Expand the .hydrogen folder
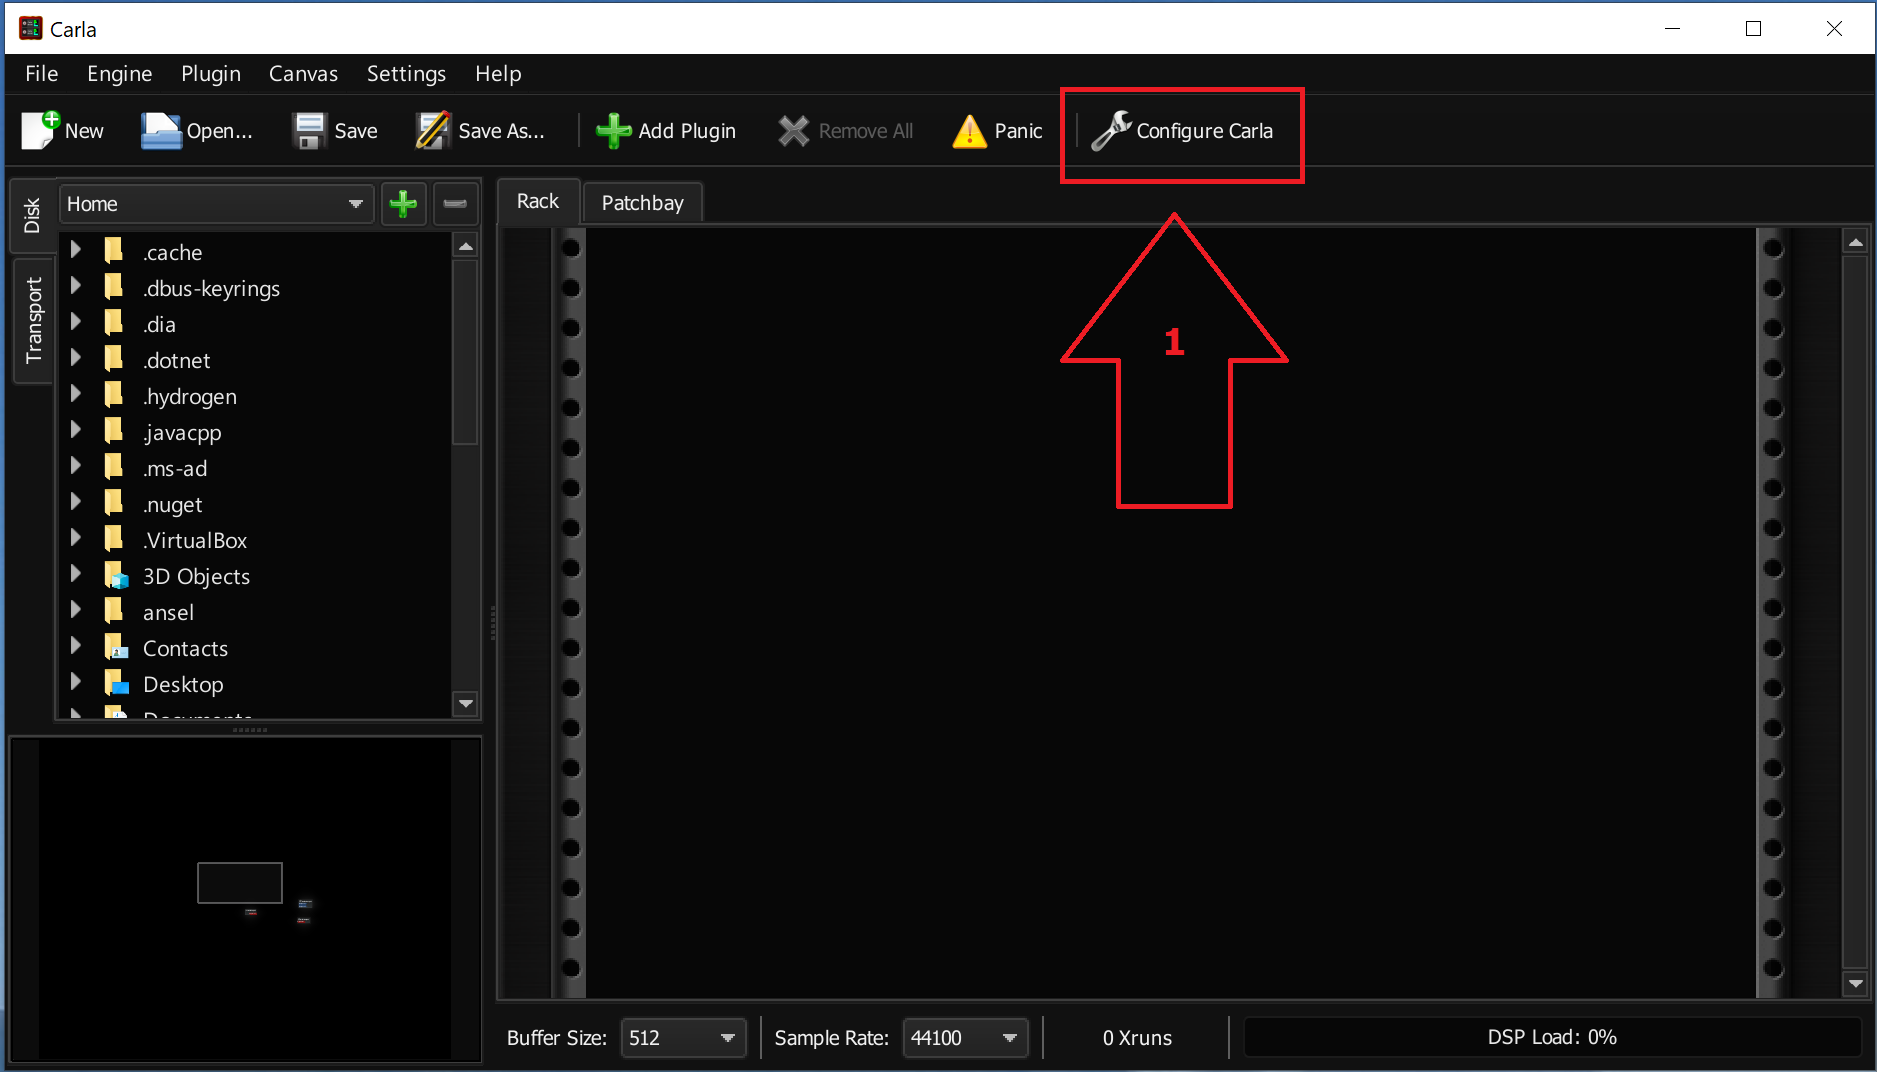Screen dimensions: 1877x1072 click(76, 395)
